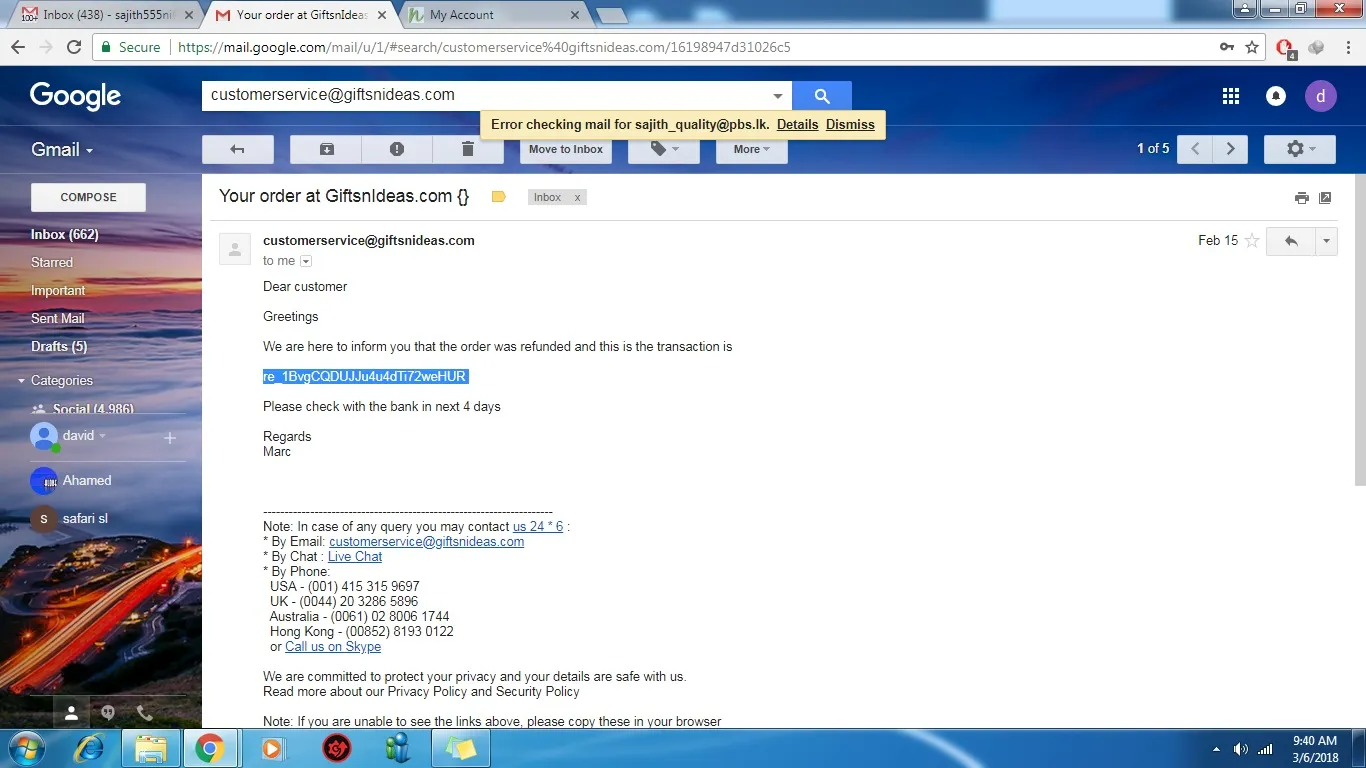Reply to the message with the arrow button
Viewport: 1366px width, 768px height.
[x=1291, y=241]
